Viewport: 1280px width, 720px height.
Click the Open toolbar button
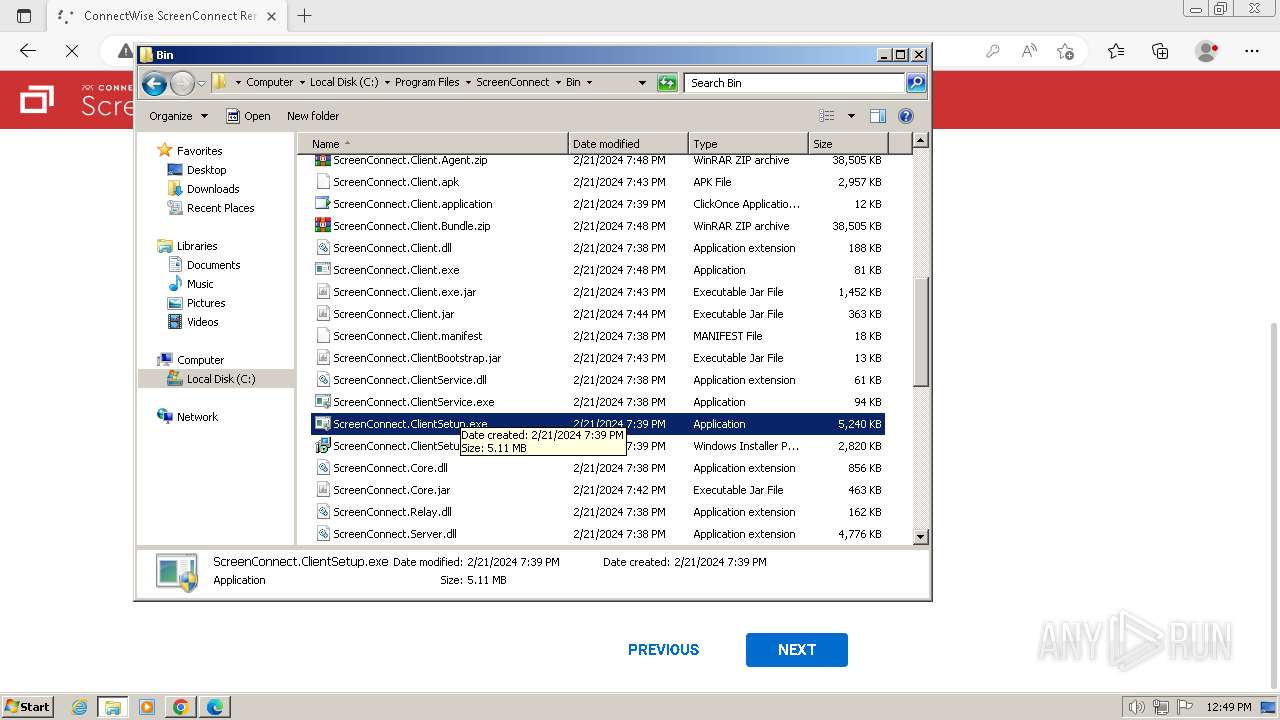(x=248, y=116)
